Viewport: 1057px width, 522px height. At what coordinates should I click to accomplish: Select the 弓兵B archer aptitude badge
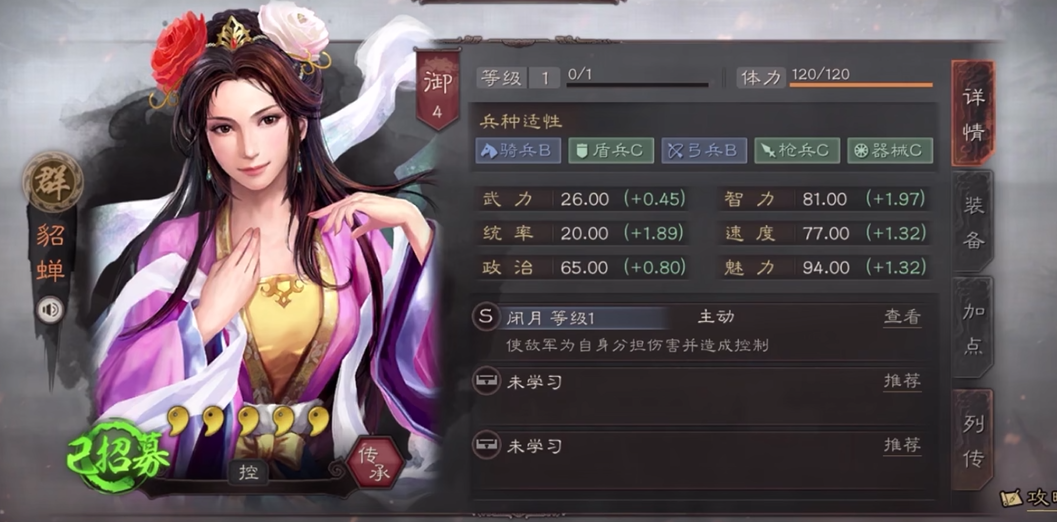pos(704,150)
